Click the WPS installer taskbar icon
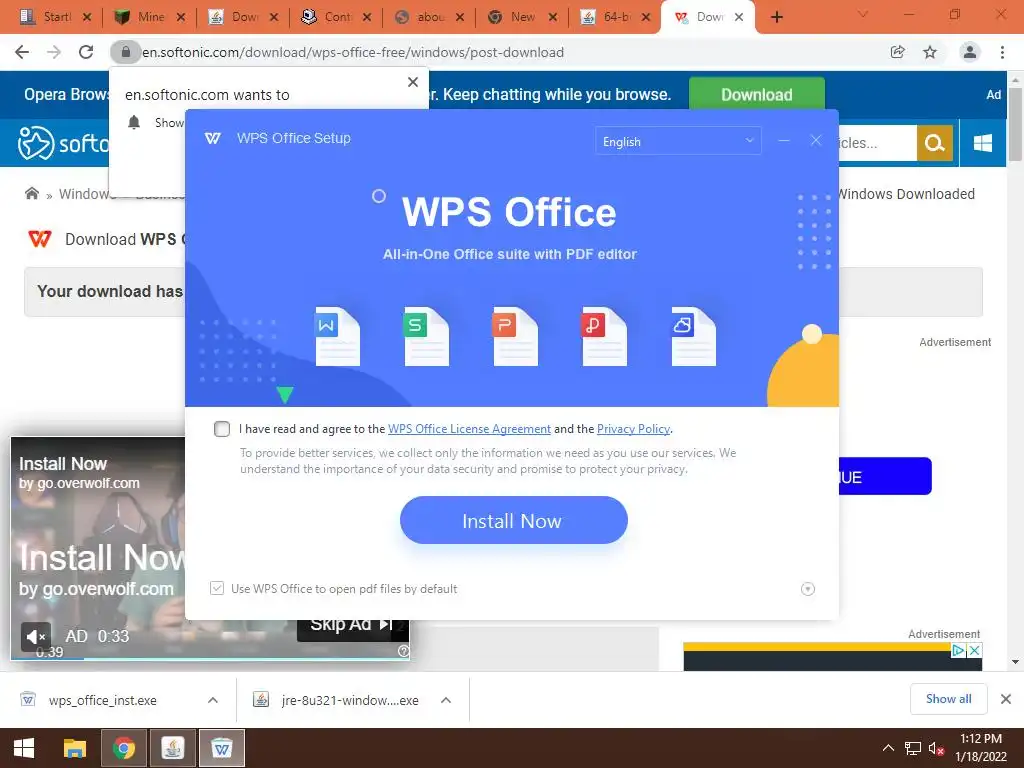Screen dimensions: 1024x768 pos(222,748)
